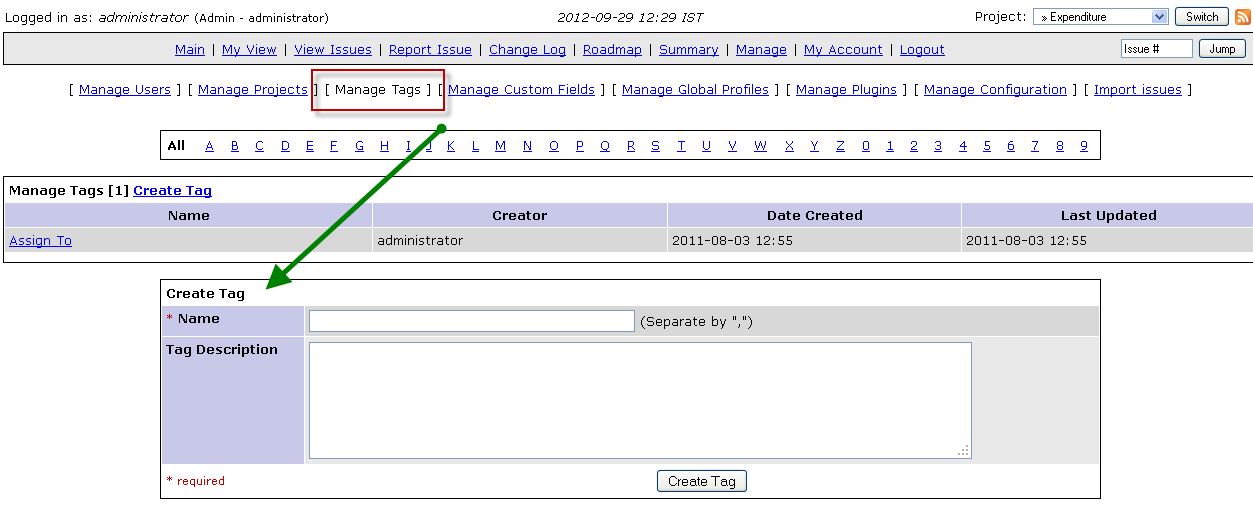This screenshot has height=510, width=1253.
Task: Click the tag Name input field
Action: coord(472,321)
